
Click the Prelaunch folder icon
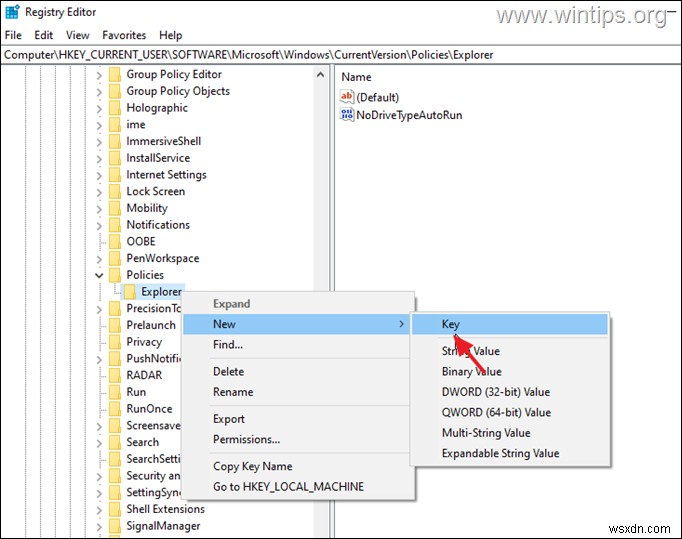[x=115, y=325]
